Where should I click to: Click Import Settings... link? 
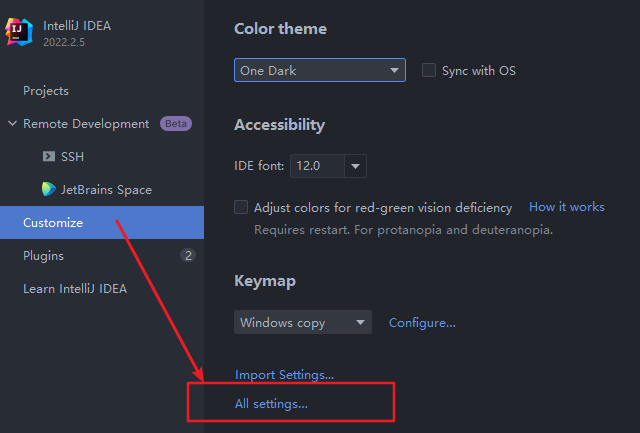[x=284, y=375]
